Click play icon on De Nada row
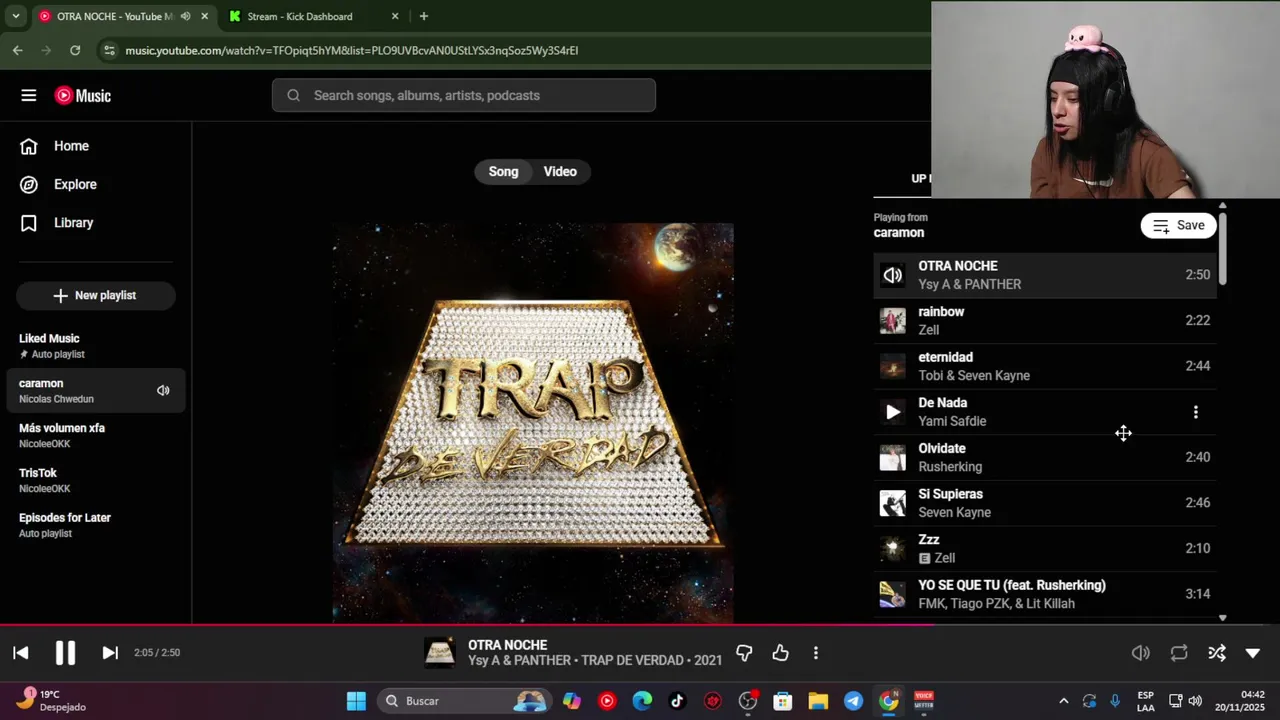The height and width of the screenshot is (720, 1280). (893, 412)
